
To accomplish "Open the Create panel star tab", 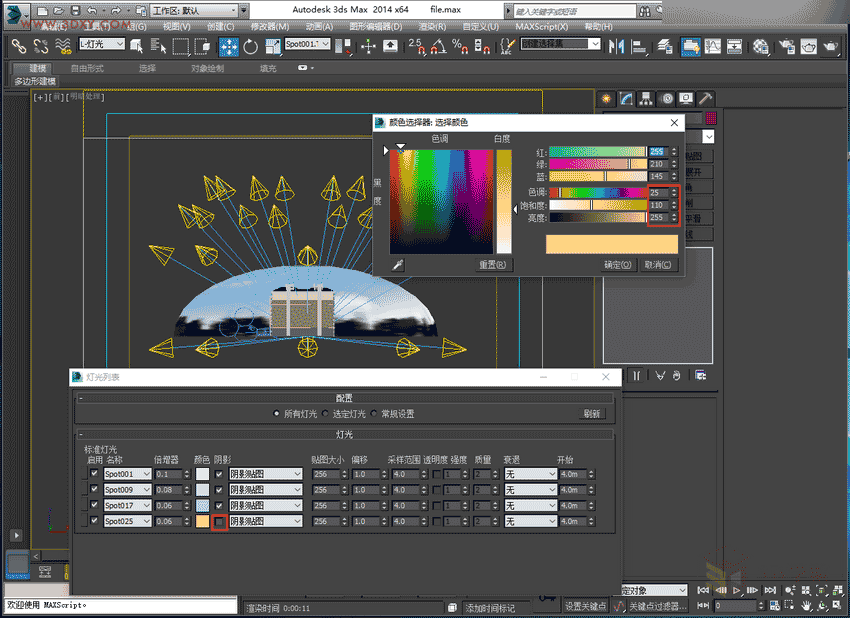I will pyautogui.click(x=606, y=98).
